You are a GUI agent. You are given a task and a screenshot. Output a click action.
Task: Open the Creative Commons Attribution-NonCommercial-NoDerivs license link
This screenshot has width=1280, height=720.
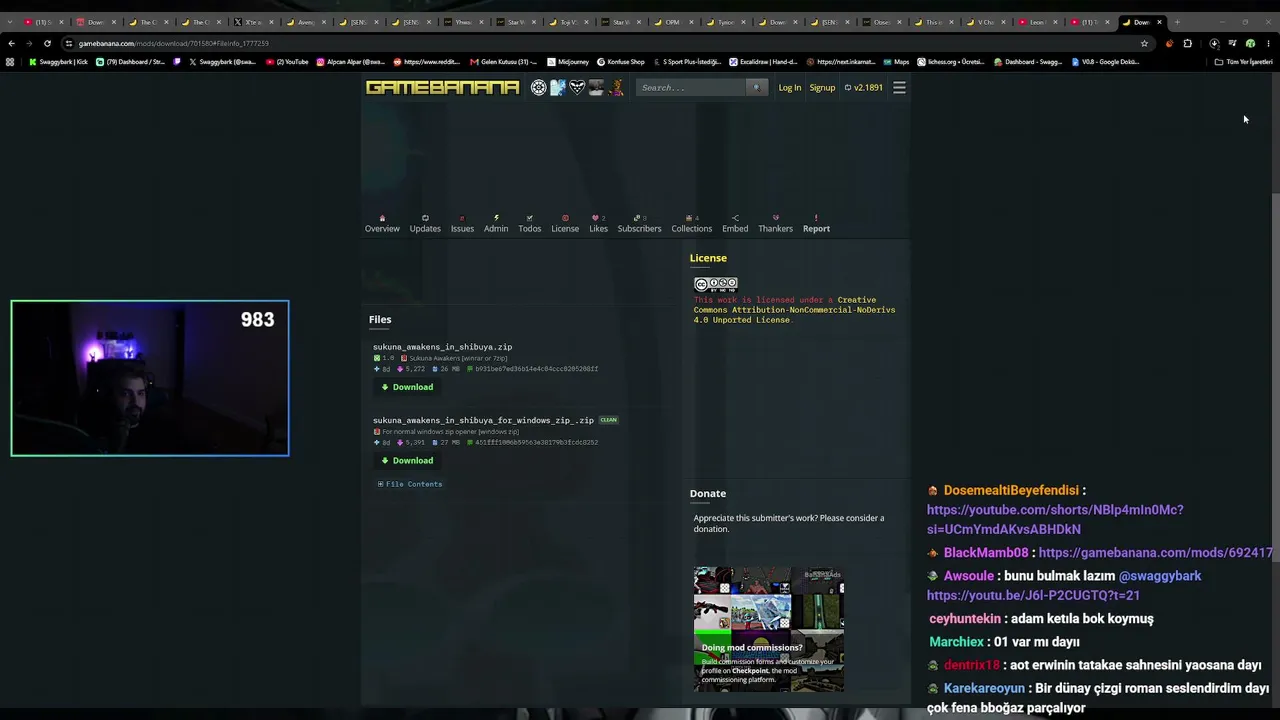(x=794, y=310)
